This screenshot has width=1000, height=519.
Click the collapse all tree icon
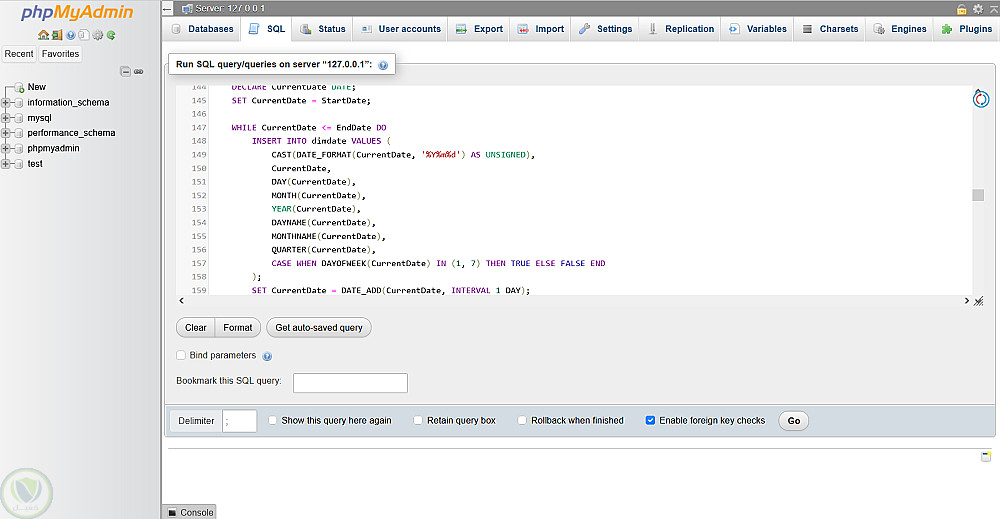(125, 71)
